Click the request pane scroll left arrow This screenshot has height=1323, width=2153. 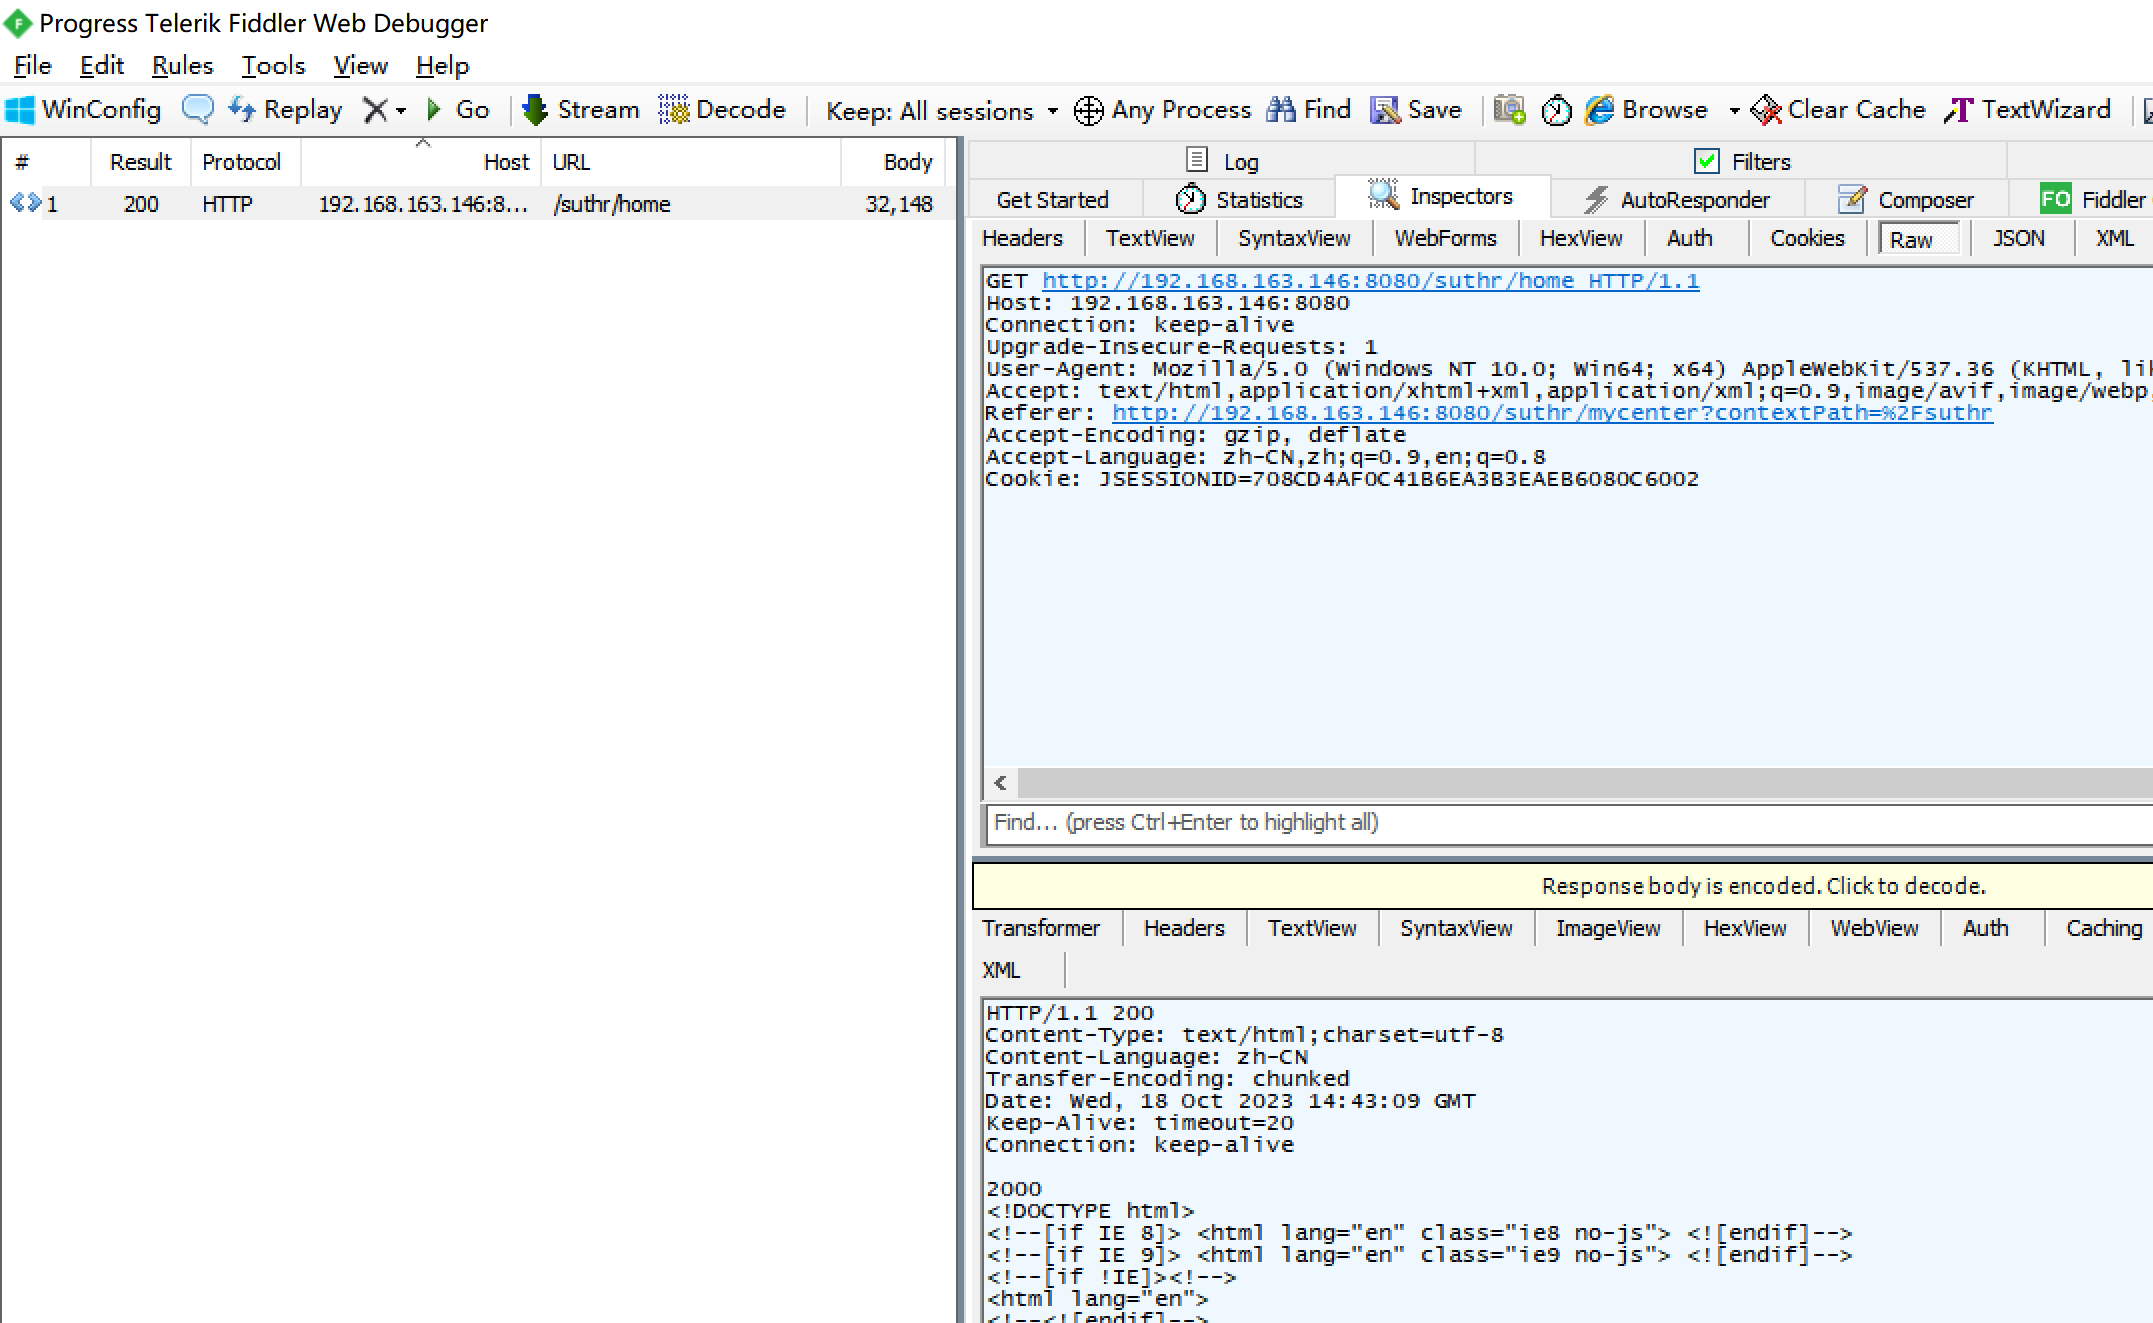[1000, 783]
